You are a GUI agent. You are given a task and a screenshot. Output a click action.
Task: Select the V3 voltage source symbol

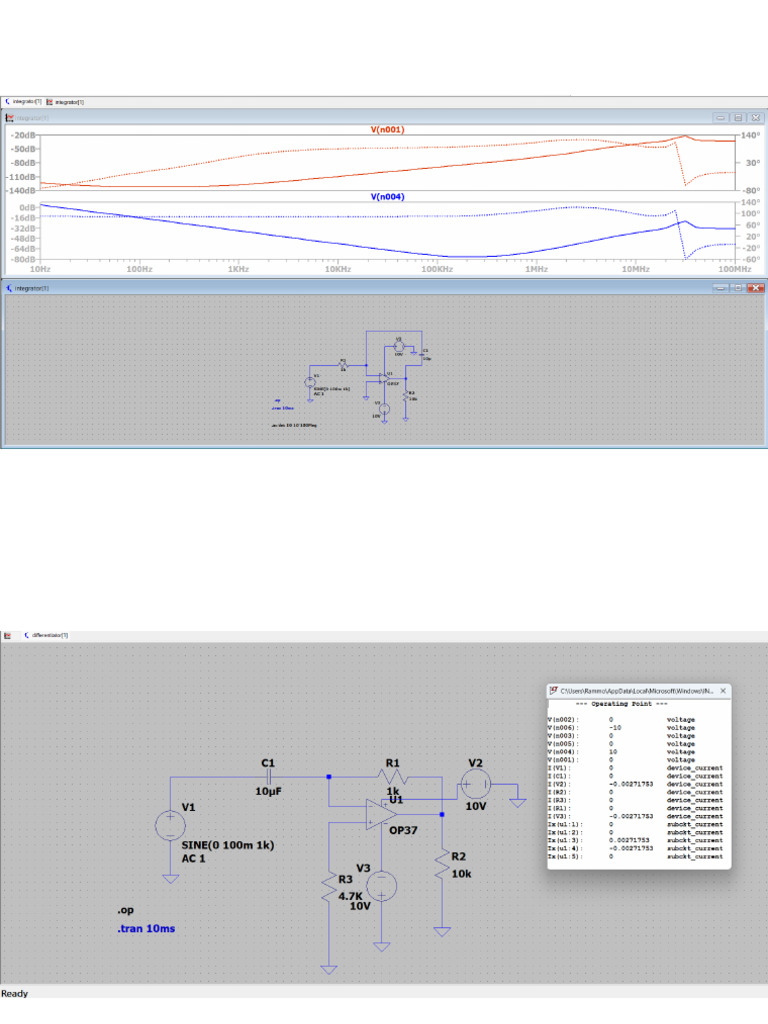tap(381, 886)
